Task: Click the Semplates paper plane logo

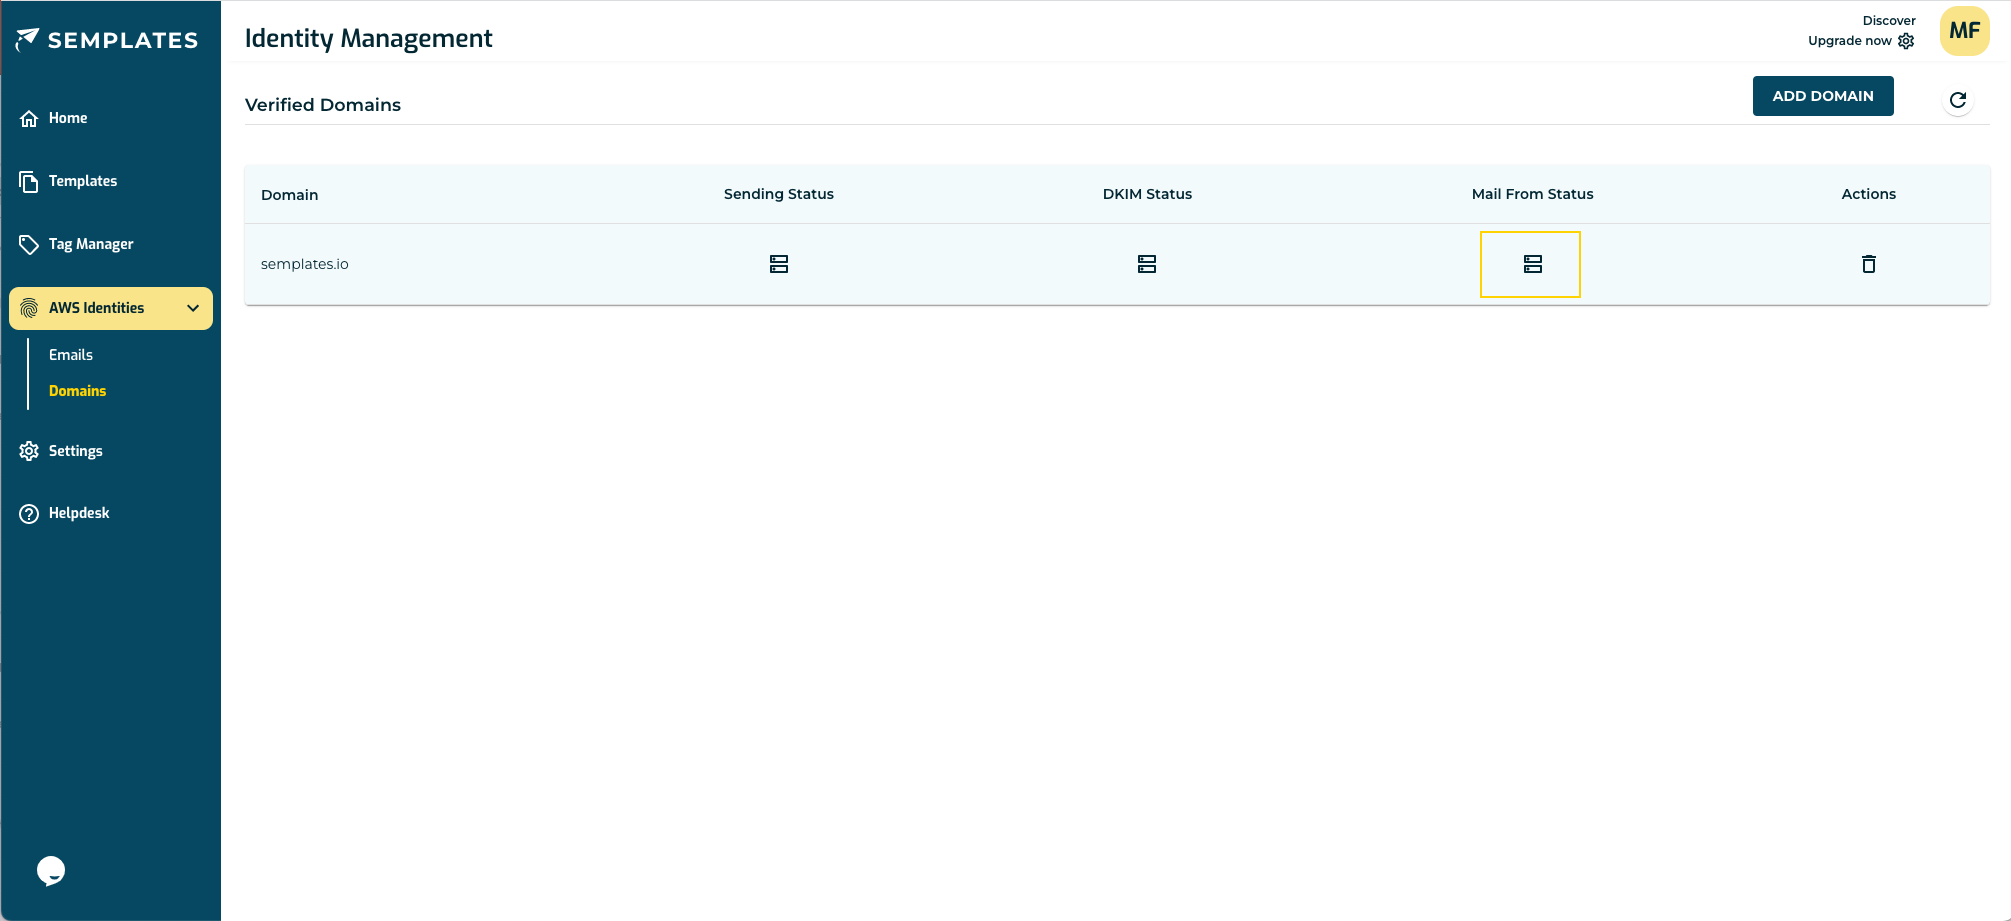Action: tap(28, 39)
